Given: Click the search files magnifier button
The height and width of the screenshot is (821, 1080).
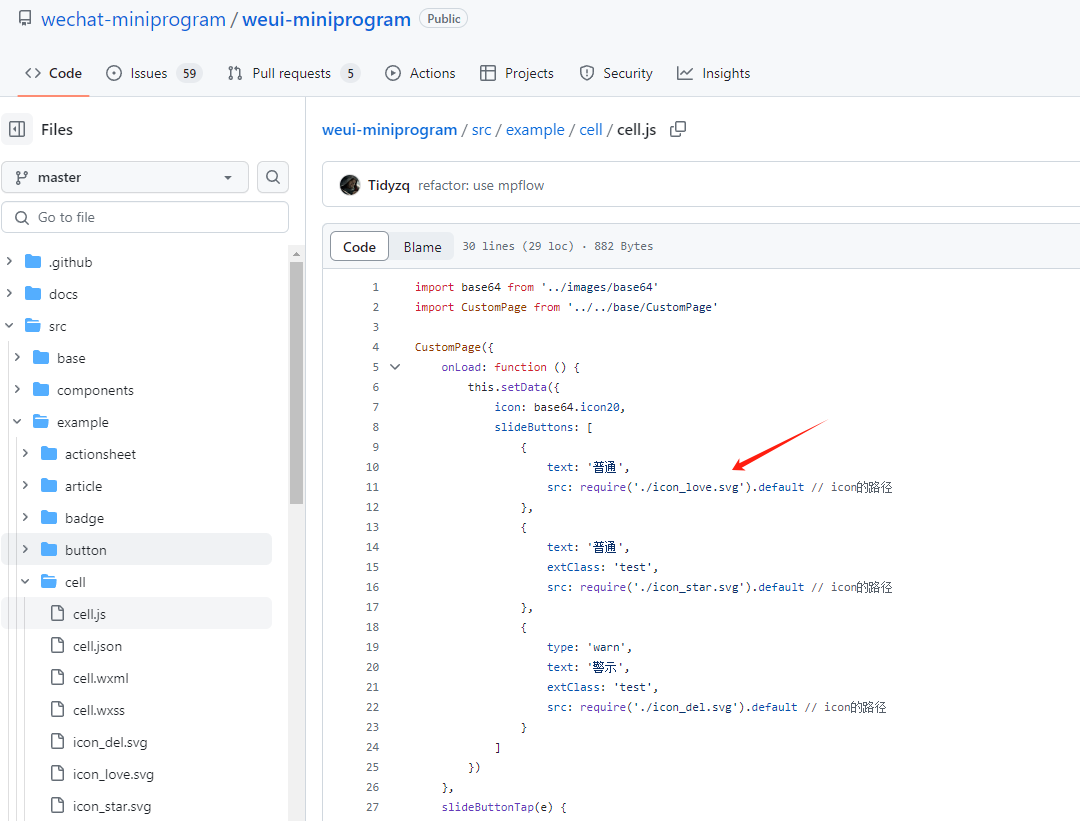Looking at the screenshot, I should point(273,178).
